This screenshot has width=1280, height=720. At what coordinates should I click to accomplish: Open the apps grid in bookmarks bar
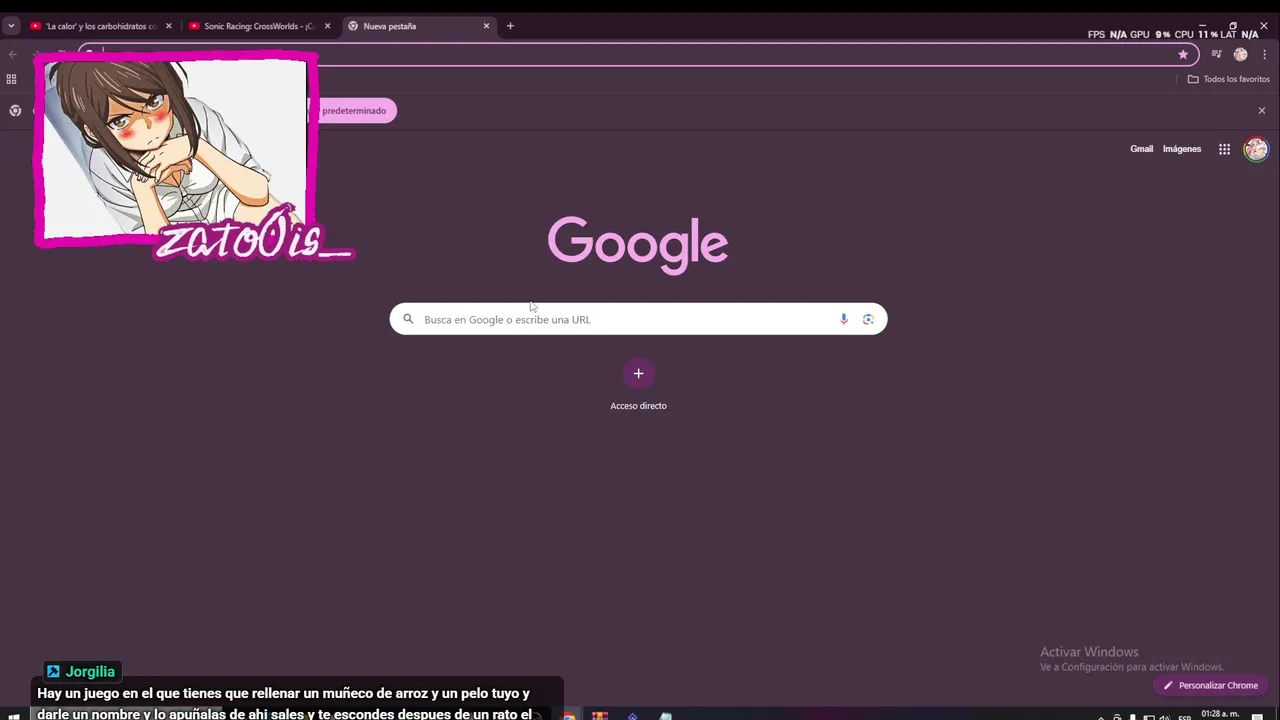click(x=11, y=79)
